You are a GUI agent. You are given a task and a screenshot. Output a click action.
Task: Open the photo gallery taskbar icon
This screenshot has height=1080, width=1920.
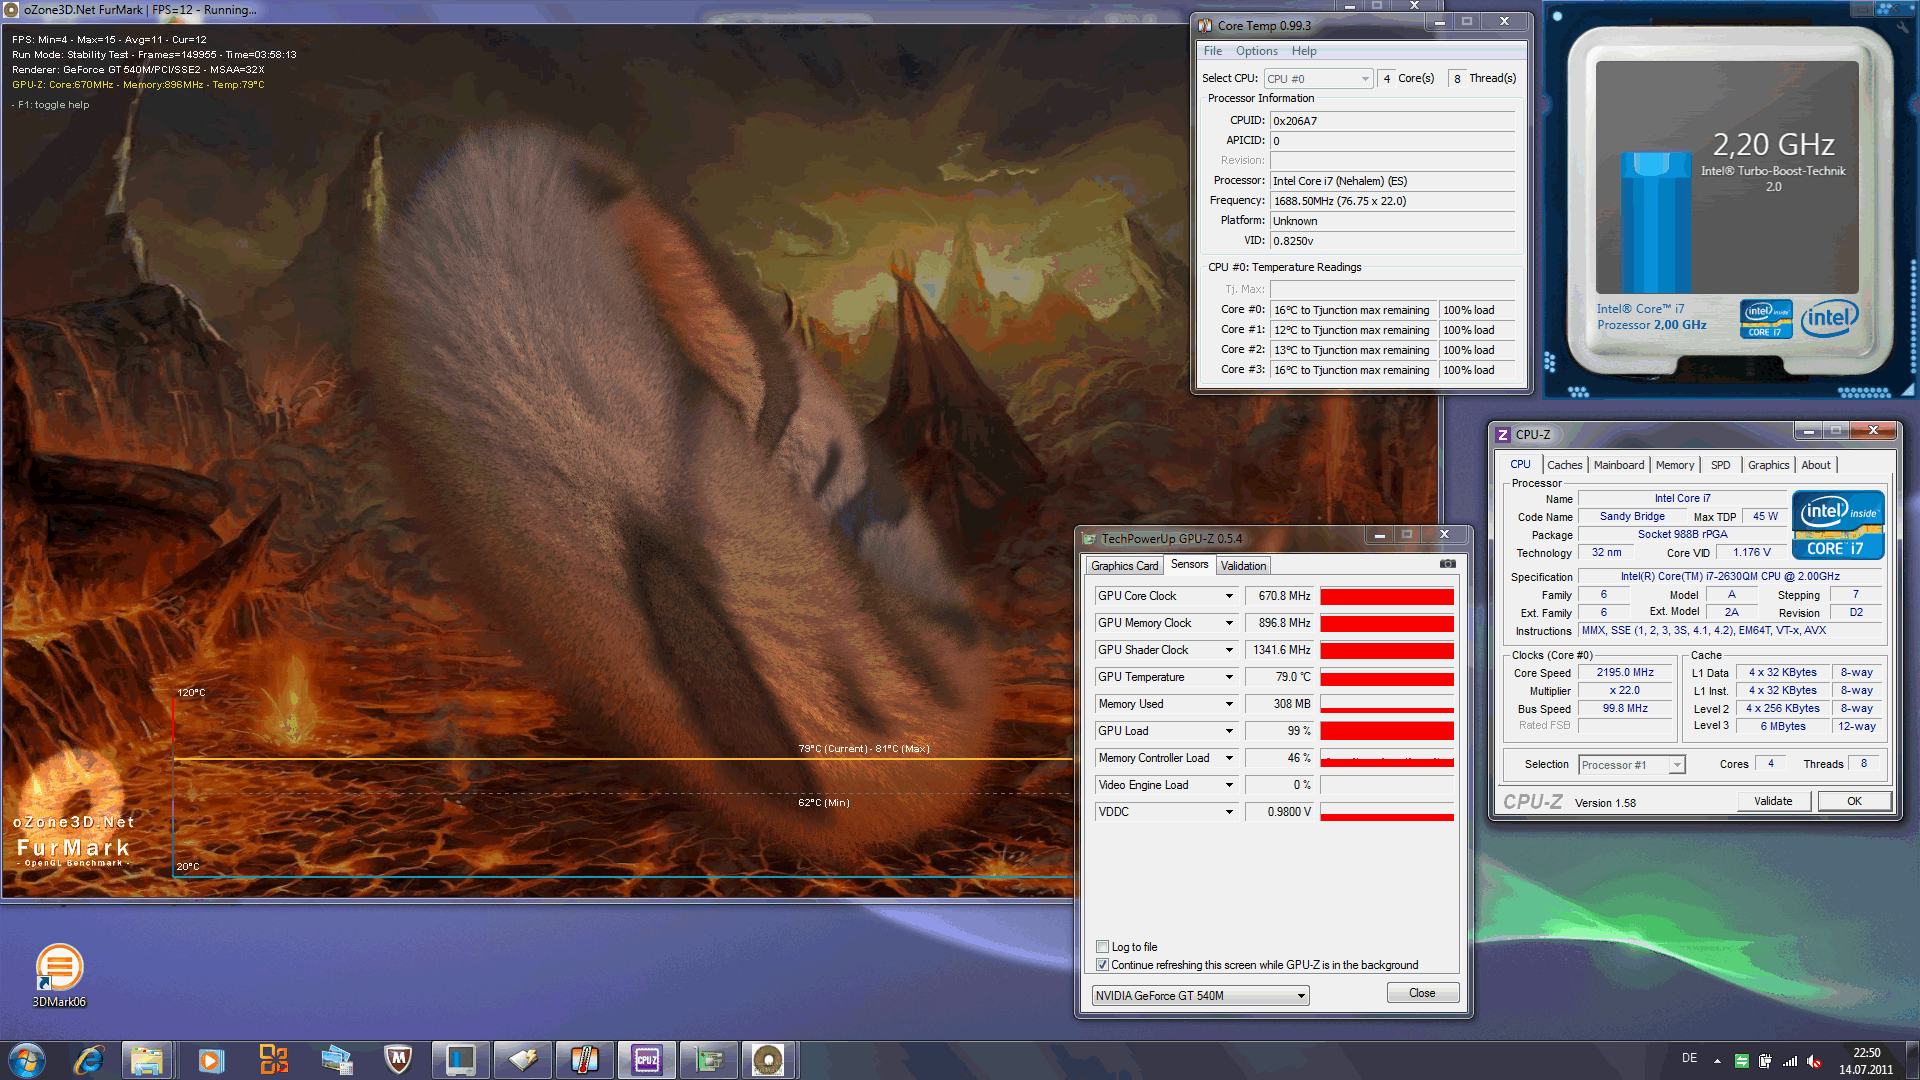(336, 1060)
